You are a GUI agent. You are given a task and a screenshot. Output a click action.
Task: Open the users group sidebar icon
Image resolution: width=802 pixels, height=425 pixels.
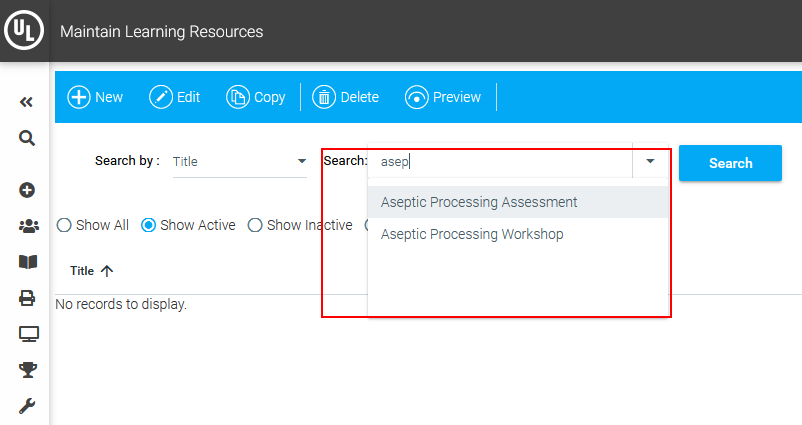click(x=29, y=226)
